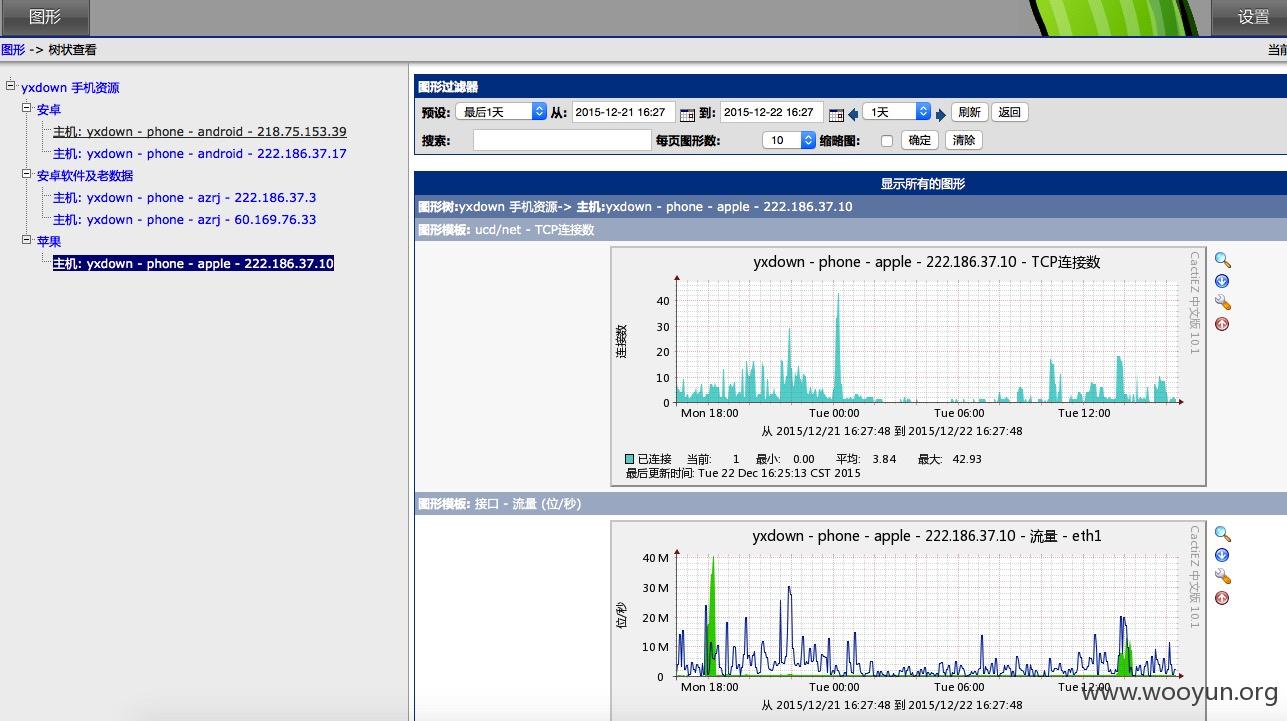Click the 刷新 refresh button
Screen dimensions: 1287x721
pyautogui.click(x=969, y=112)
